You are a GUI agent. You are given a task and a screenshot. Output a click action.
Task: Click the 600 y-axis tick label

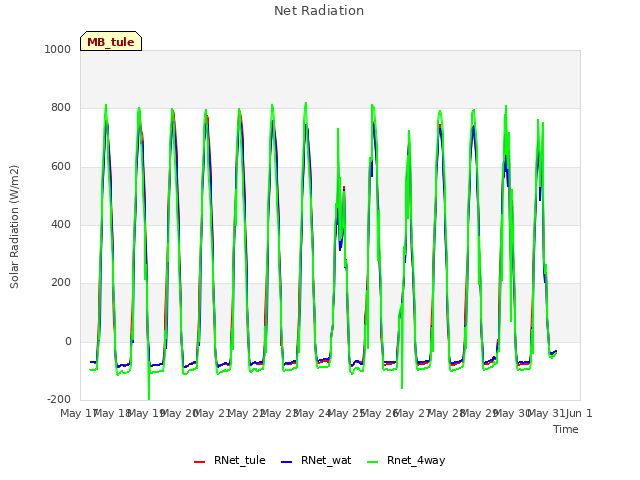pos(61,166)
